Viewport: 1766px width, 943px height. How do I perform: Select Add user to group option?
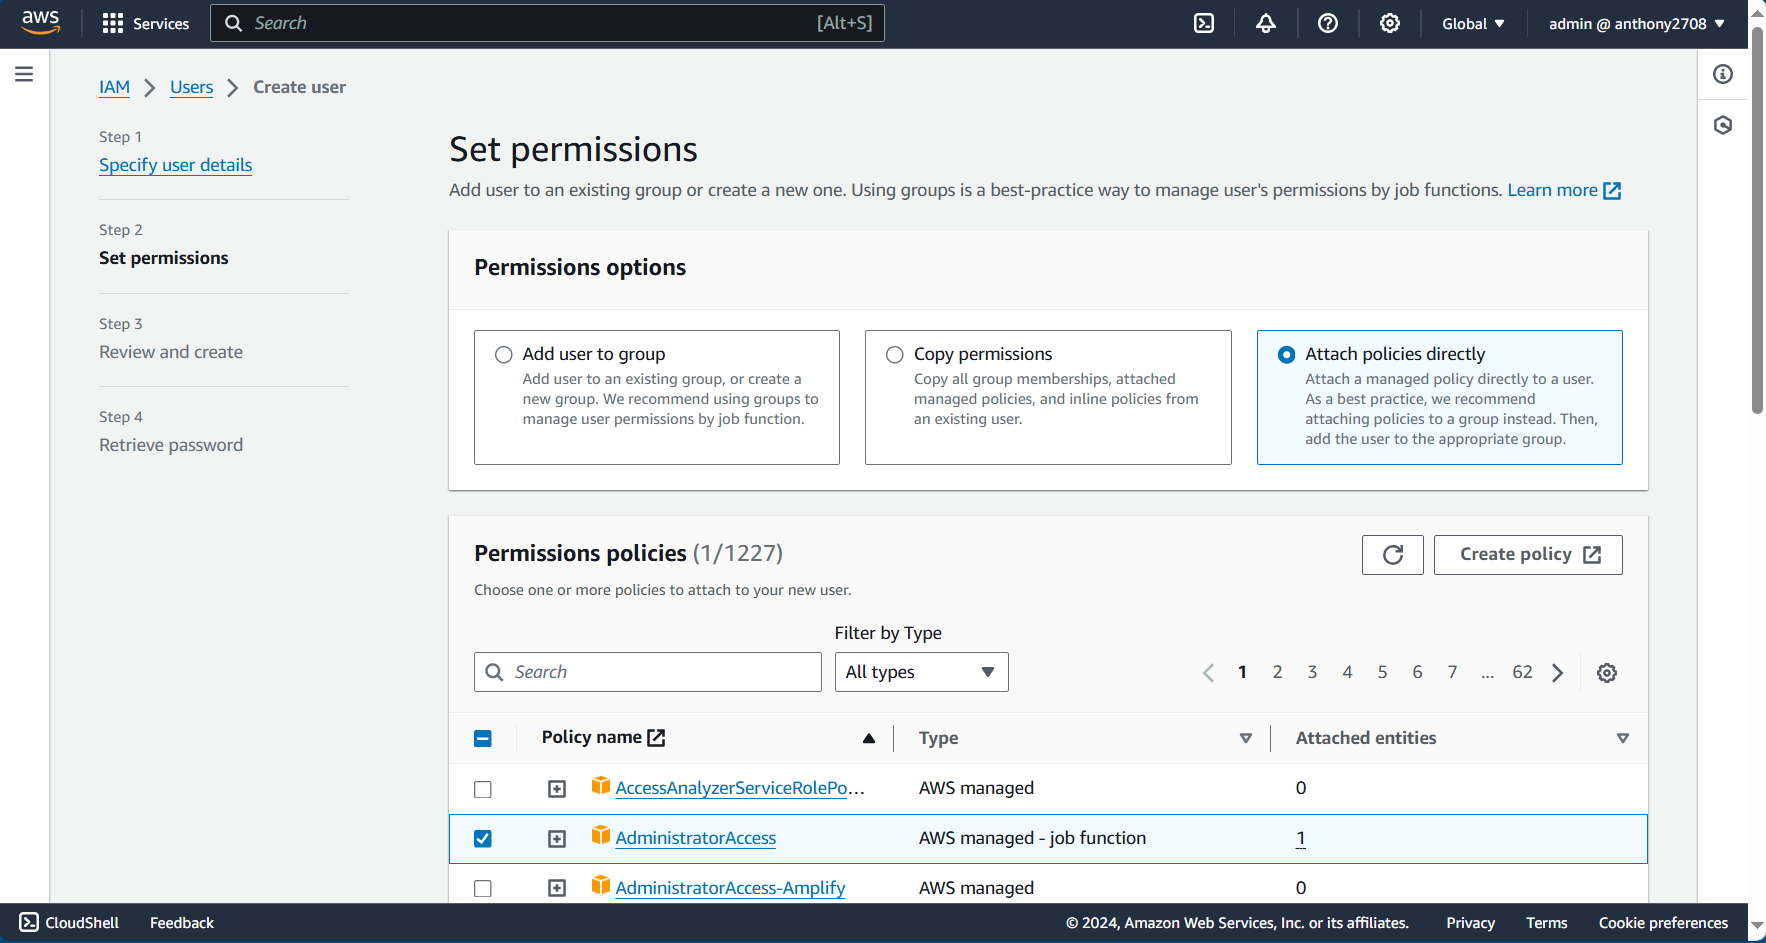coord(504,355)
